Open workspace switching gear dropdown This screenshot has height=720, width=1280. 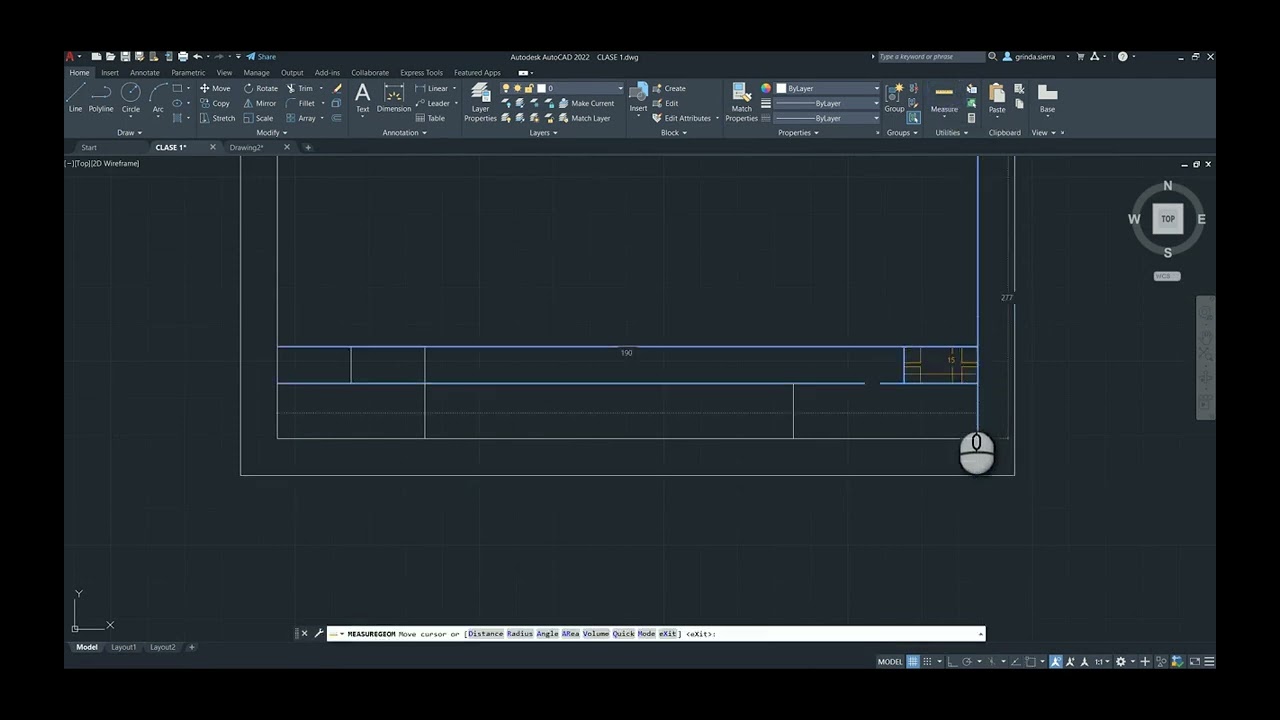click(x=1124, y=661)
